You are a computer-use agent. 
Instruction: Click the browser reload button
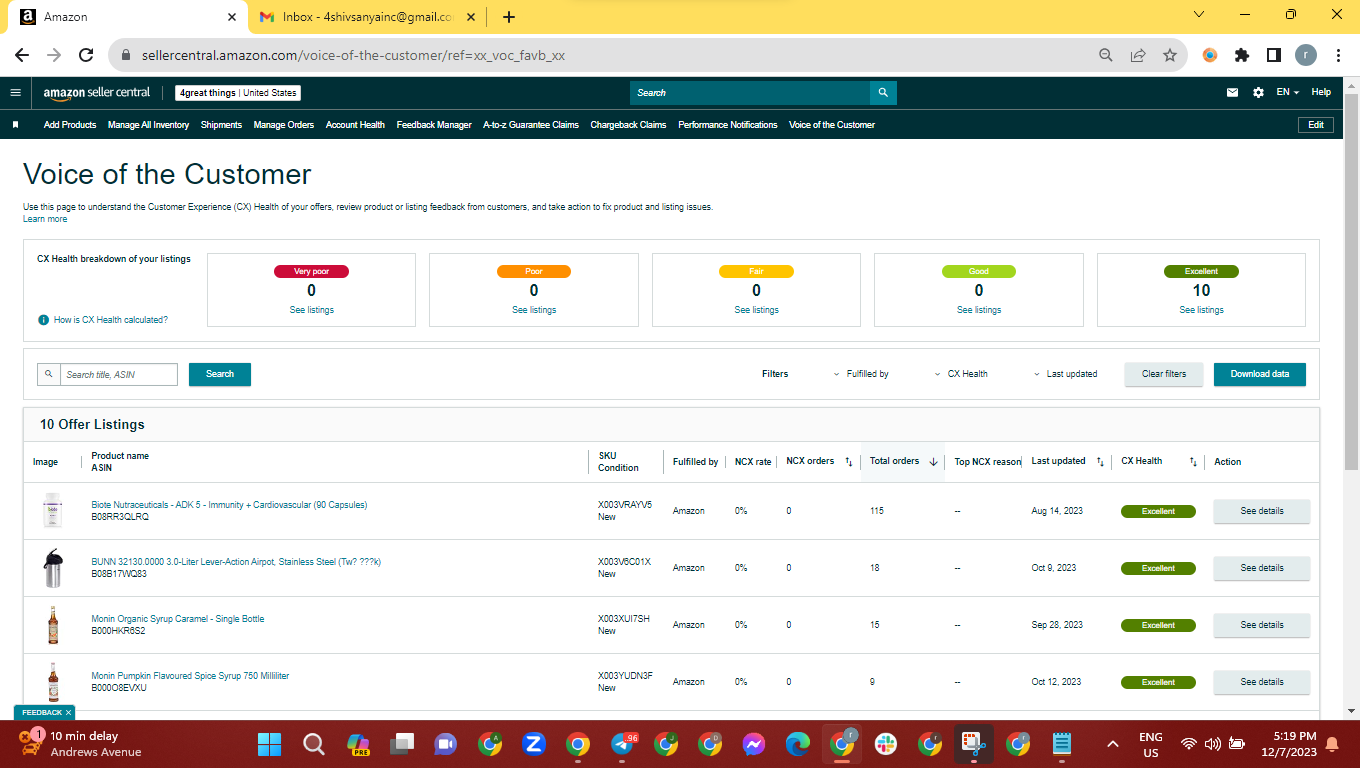[x=86, y=55]
